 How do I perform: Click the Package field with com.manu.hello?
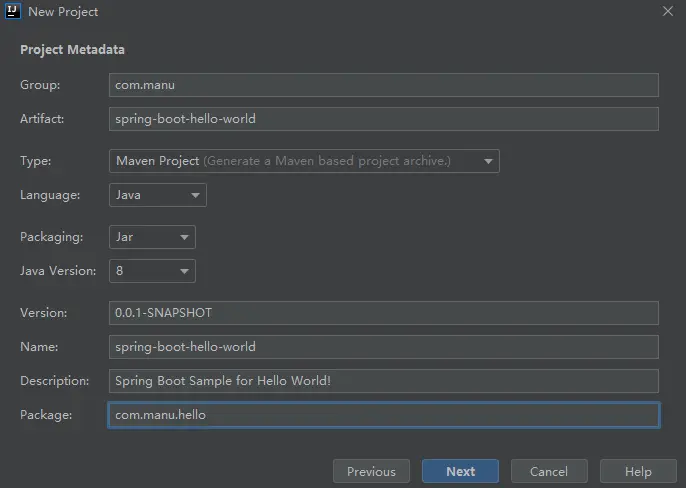click(x=383, y=415)
